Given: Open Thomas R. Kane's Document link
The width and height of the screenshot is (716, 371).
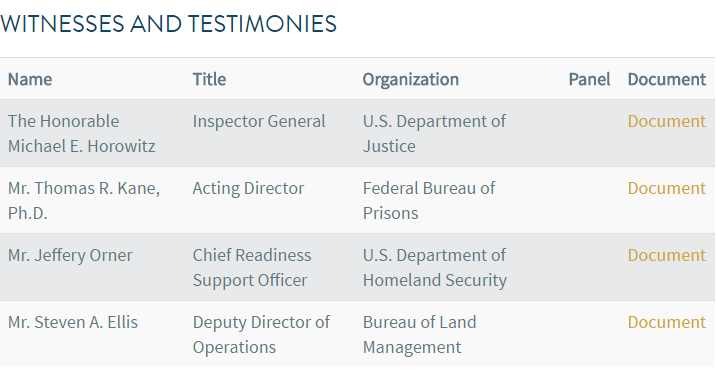Looking at the screenshot, I should point(666,188).
